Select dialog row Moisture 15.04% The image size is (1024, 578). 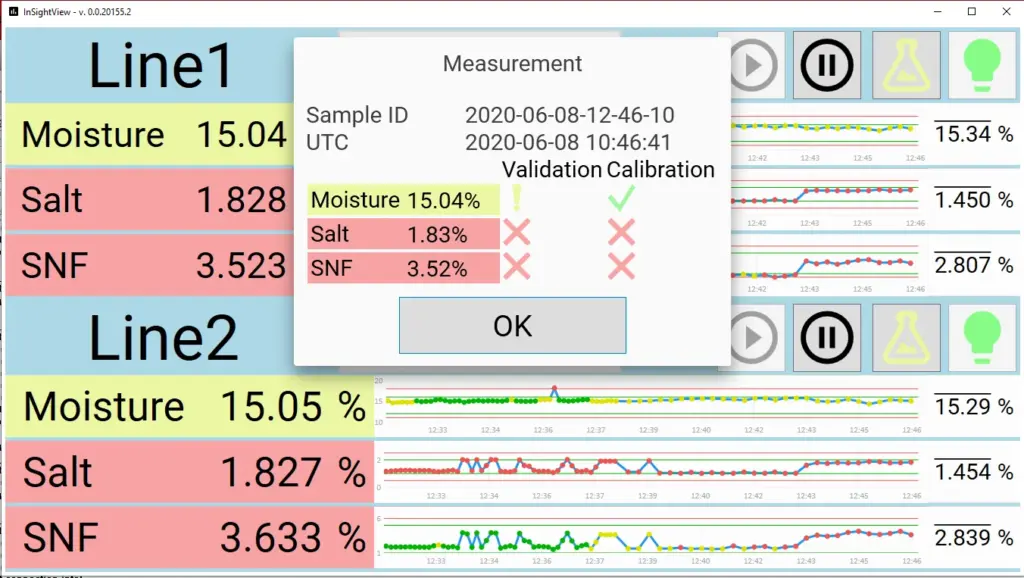point(404,200)
